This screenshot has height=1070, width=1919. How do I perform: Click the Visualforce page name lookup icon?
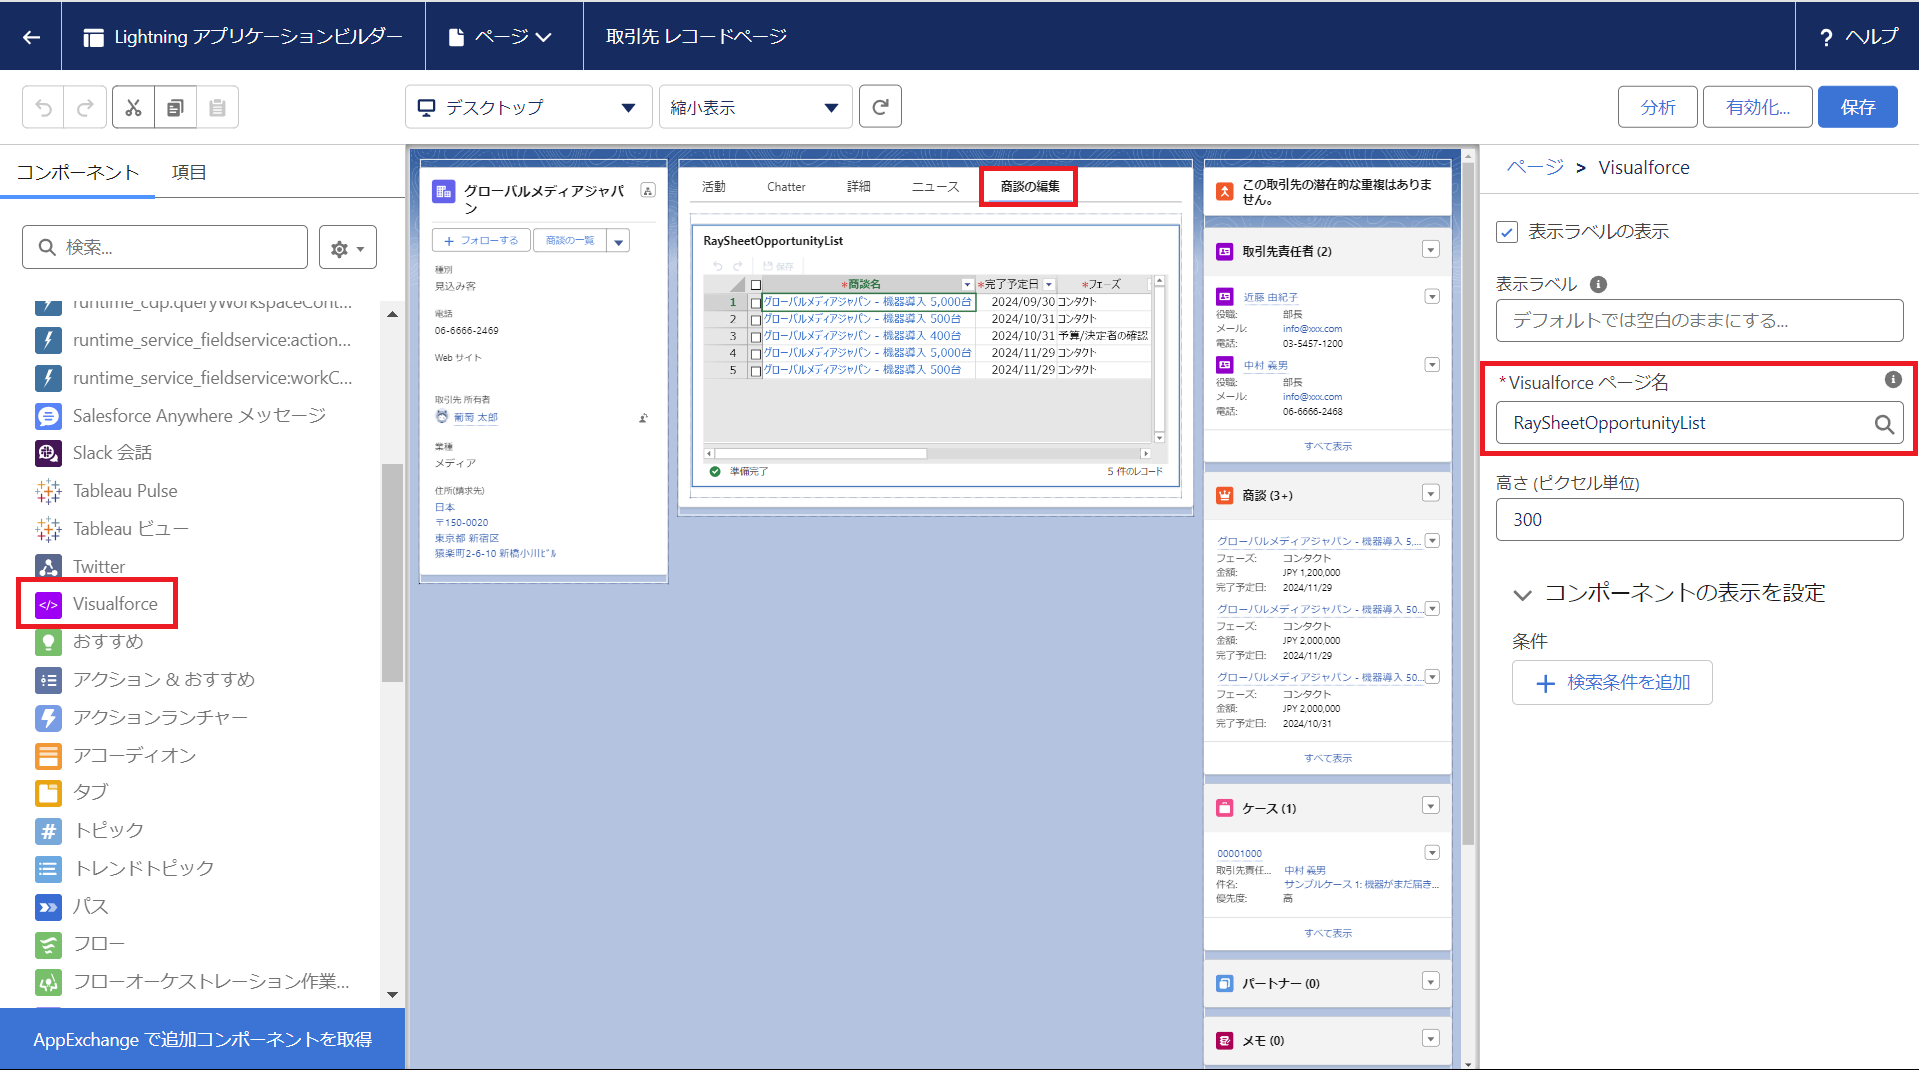(1883, 424)
